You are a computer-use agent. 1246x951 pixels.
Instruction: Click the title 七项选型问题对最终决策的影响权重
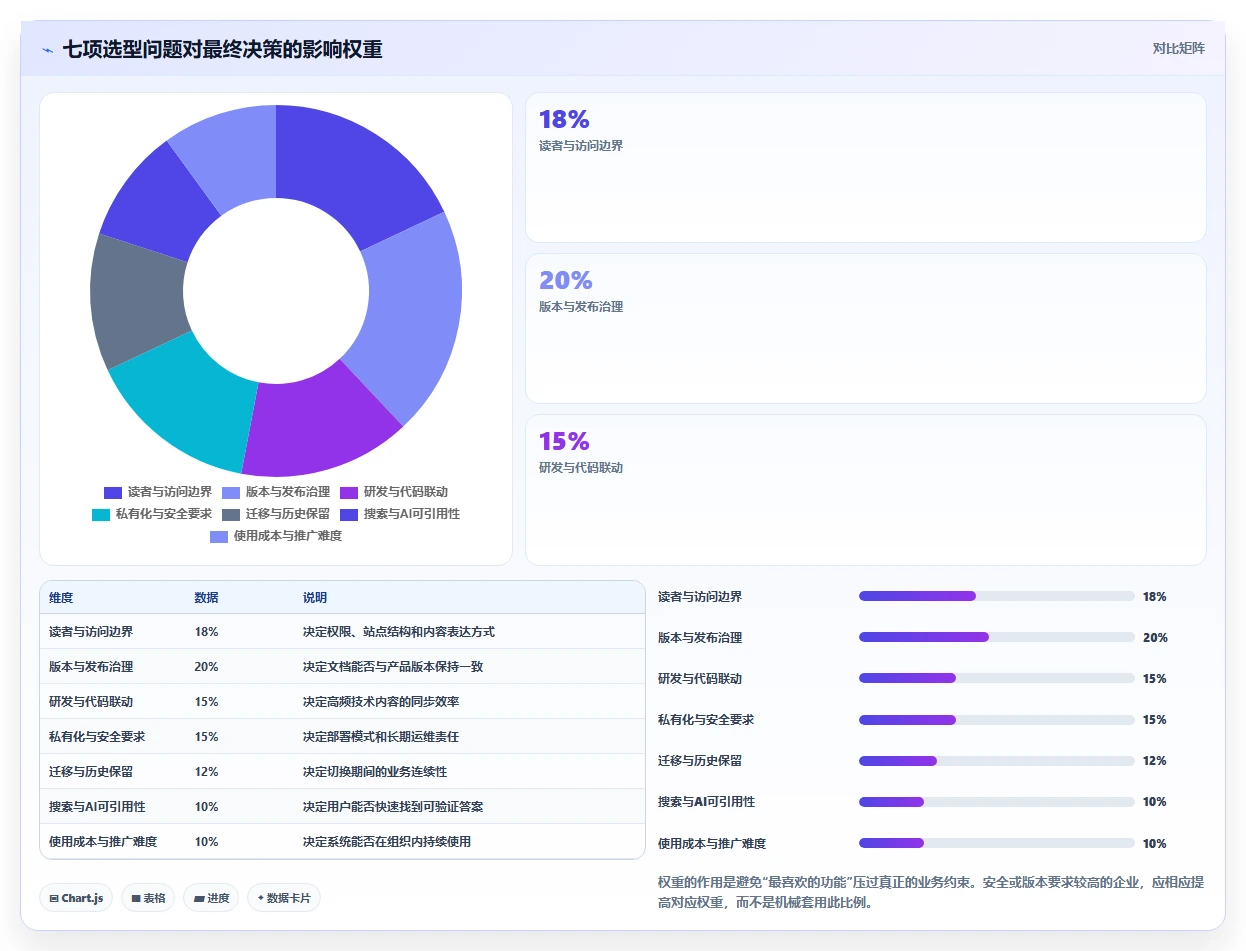pyautogui.click(x=222, y=49)
